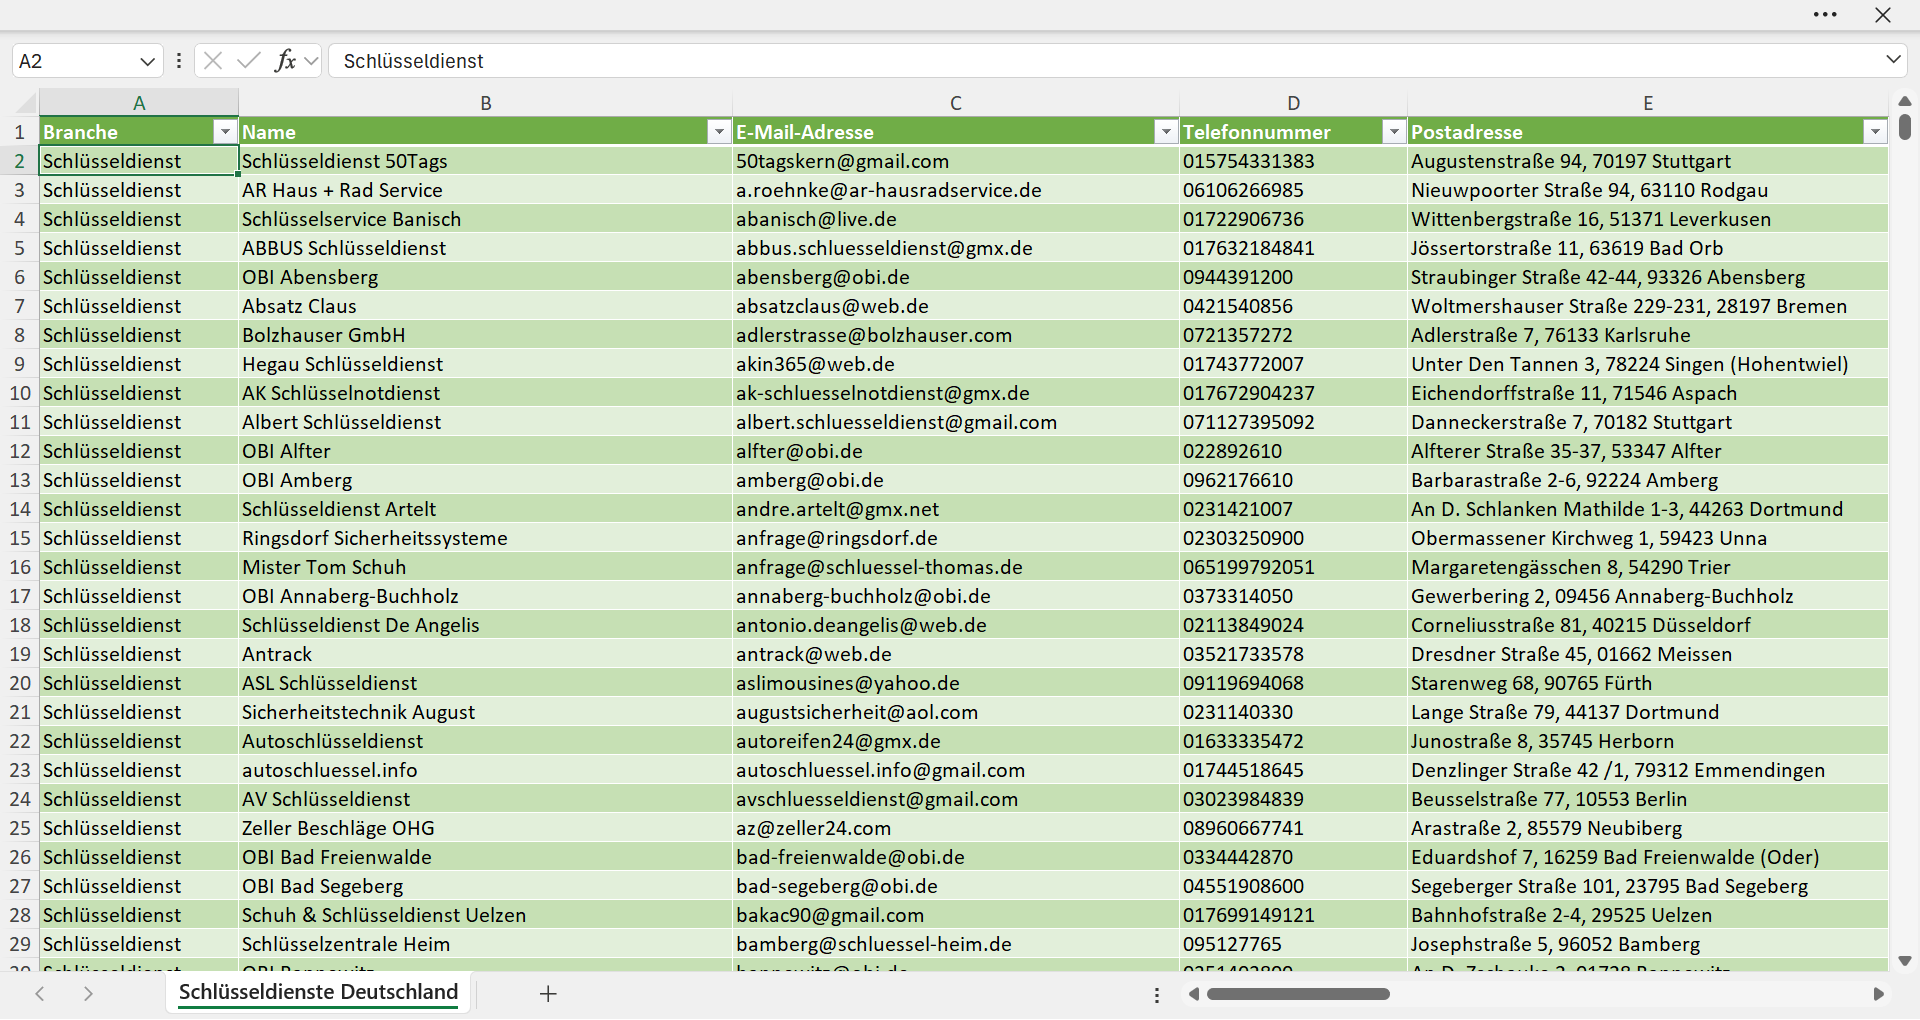Open the Name Box dropdown arrow
The image size is (1920, 1020).
pyautogui.click(x=147, y=61)
